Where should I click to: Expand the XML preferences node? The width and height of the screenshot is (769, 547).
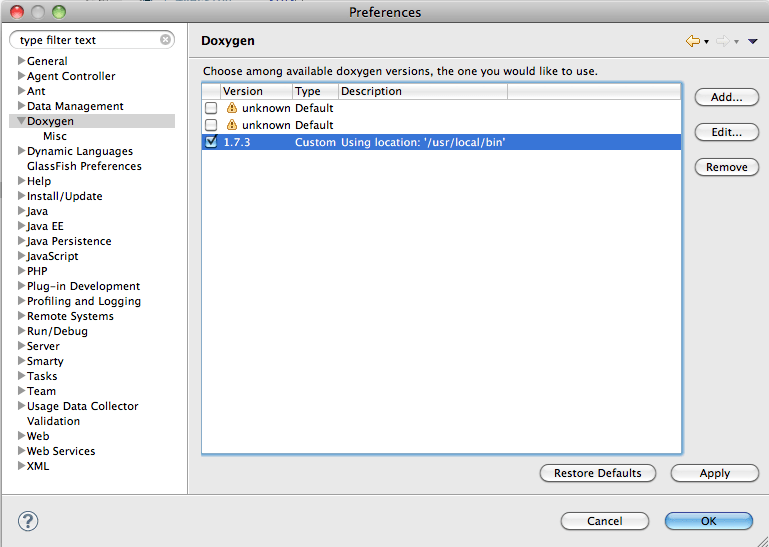pos(21,466)
